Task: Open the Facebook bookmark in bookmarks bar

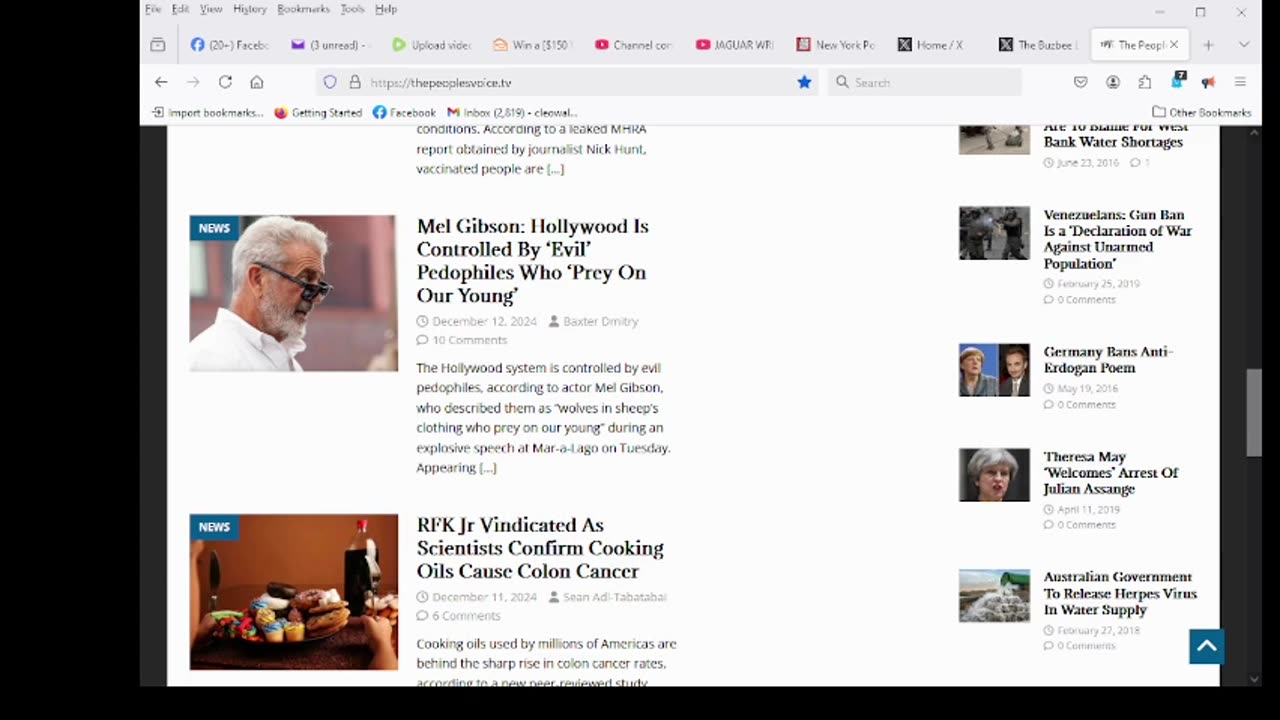Action: tap(404, 112)
